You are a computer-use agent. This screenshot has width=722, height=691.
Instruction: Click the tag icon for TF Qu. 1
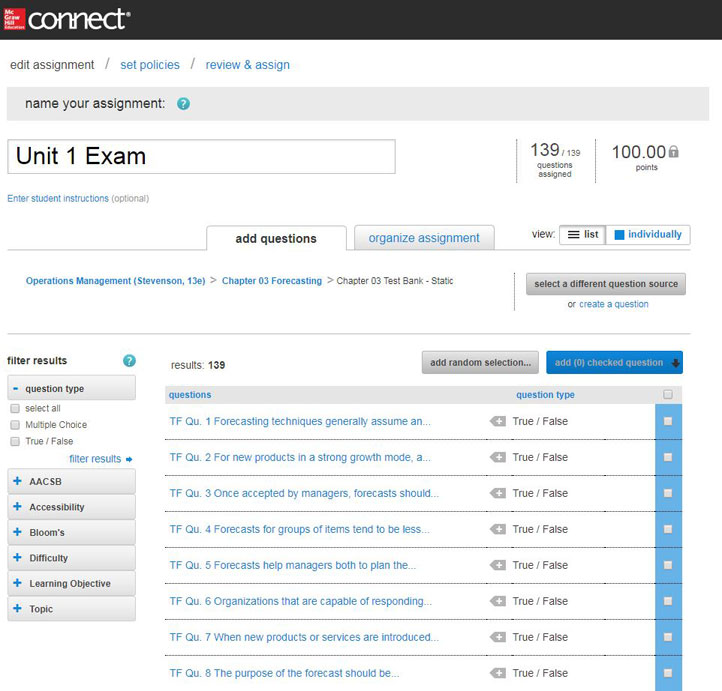(497, 422)
